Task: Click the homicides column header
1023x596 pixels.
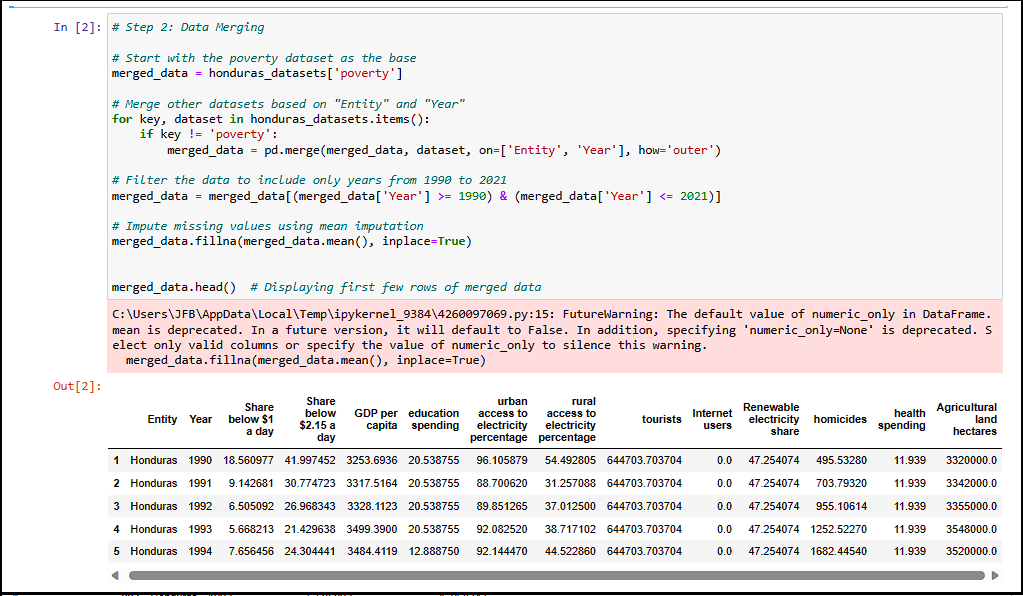Action: coord(839,419)
